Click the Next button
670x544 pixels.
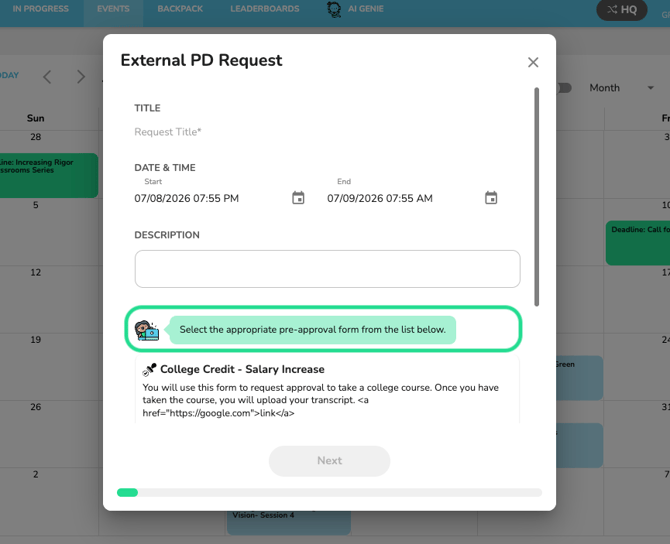coord(329,461)
